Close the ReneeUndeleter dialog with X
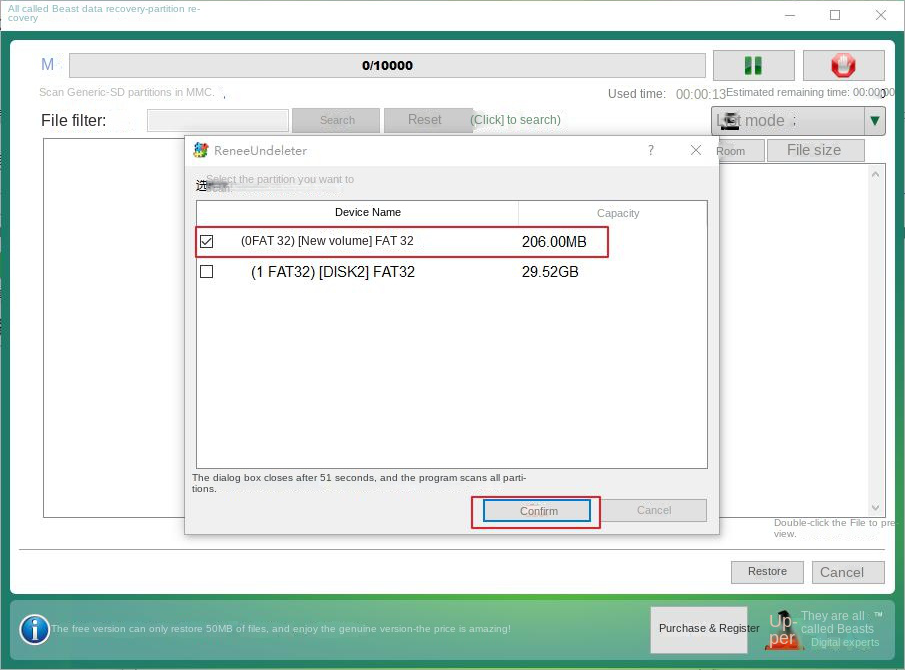Viewport: 905px width, 670px height. coord(696,150)
